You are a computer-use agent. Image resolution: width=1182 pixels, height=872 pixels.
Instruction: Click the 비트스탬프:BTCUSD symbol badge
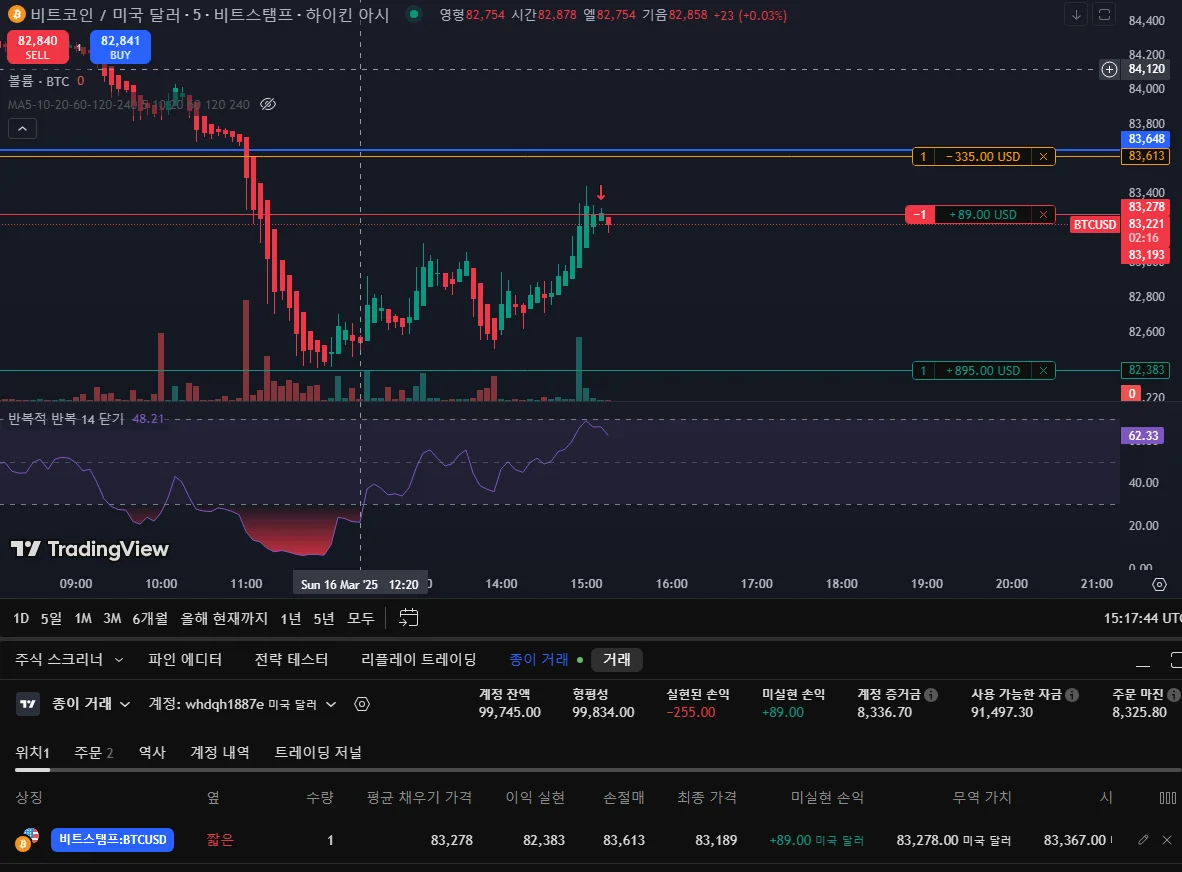coord(112,840)
